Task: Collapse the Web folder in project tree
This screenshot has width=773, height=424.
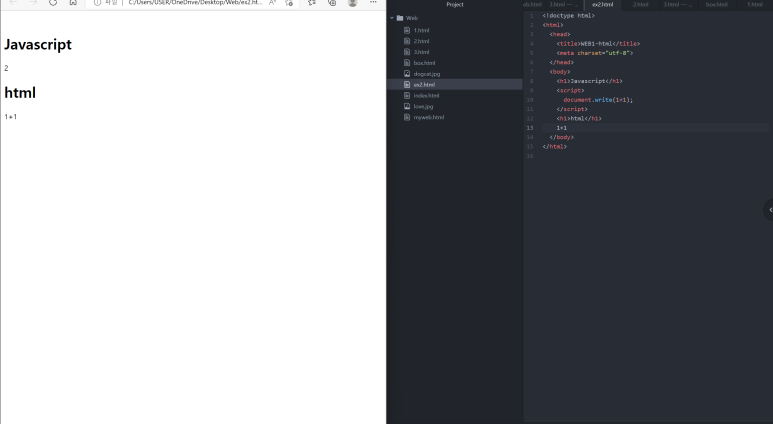Action: coord(392,18)
